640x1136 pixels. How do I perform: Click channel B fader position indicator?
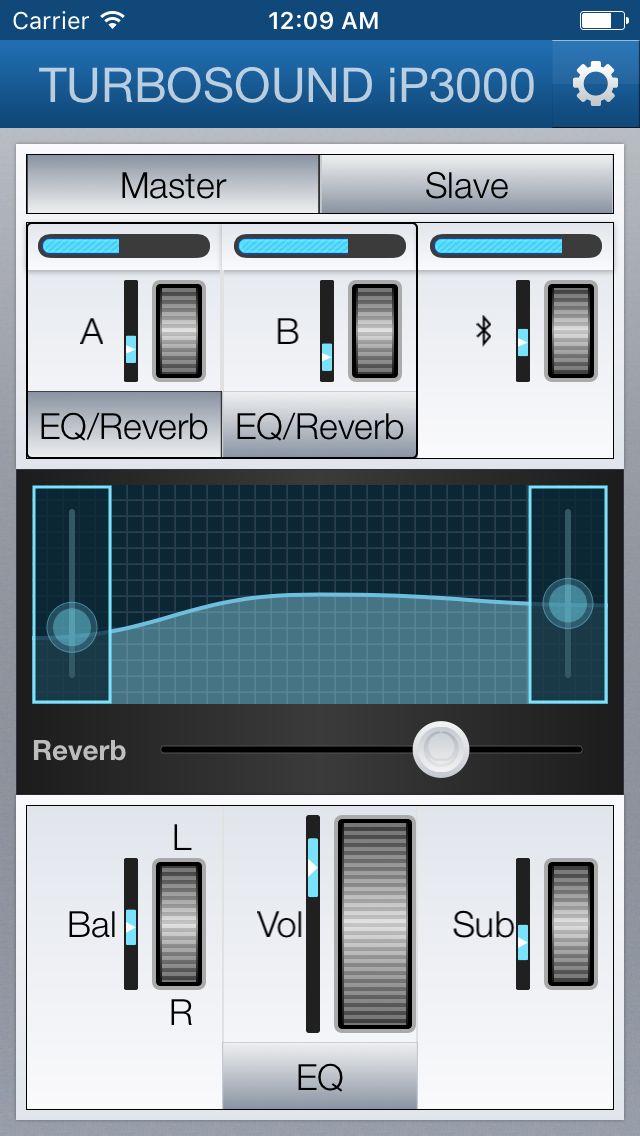tap(327, 357)
